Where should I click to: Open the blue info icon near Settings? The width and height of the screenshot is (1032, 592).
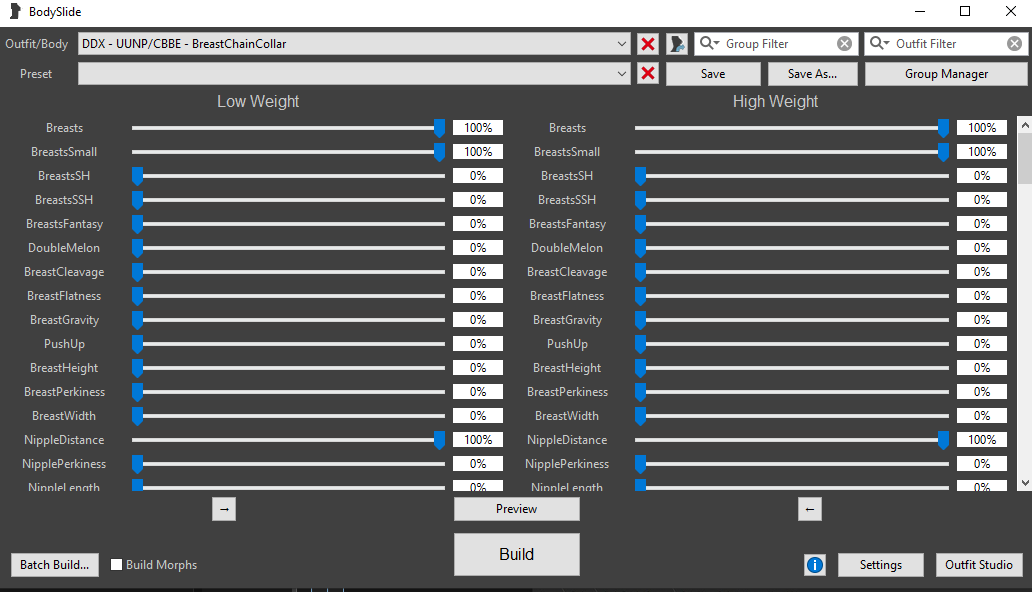coord(814,565)
